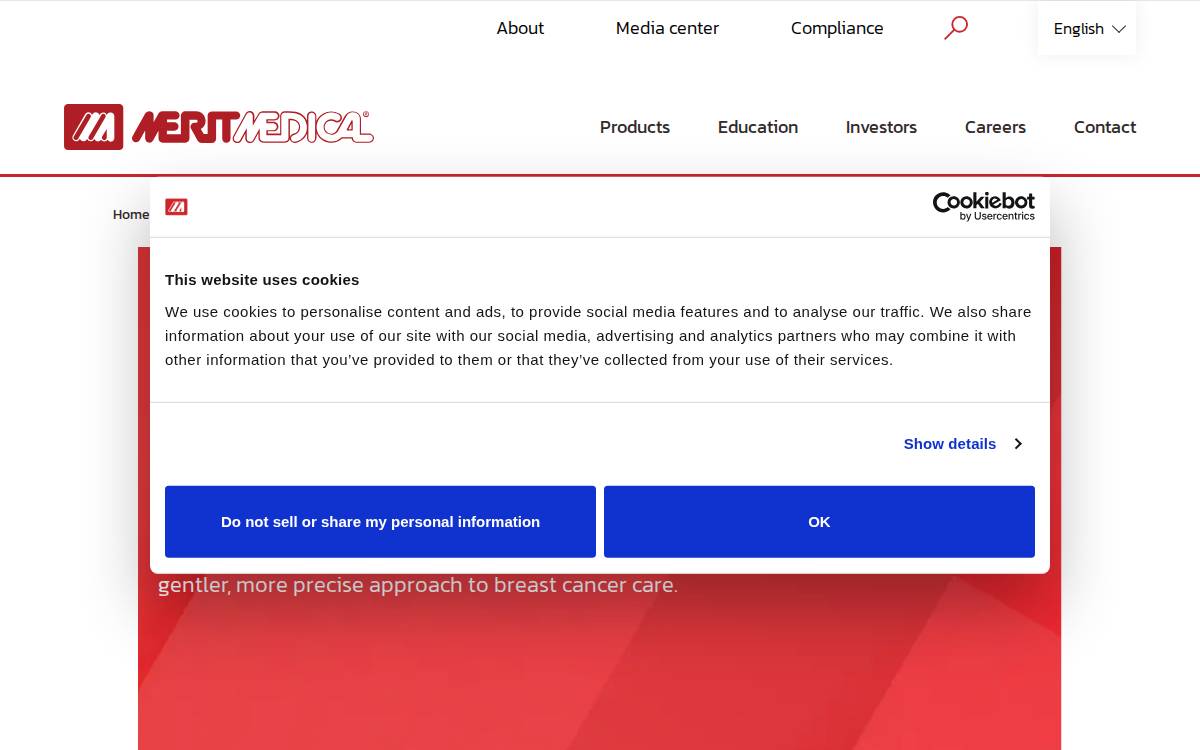Open the About menu

coord(520,28)
